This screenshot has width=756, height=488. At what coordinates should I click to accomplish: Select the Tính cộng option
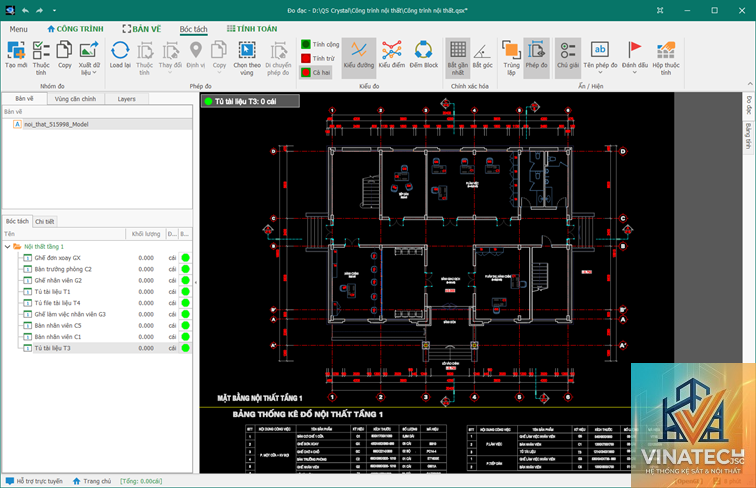(x=320, y=44)
